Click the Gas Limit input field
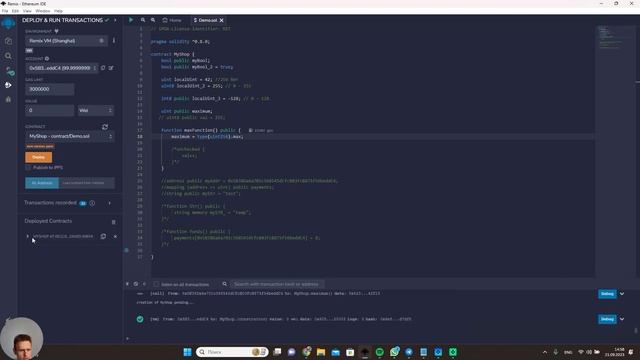This screenshot has height=360, width=640. click(x=50, y=89)
